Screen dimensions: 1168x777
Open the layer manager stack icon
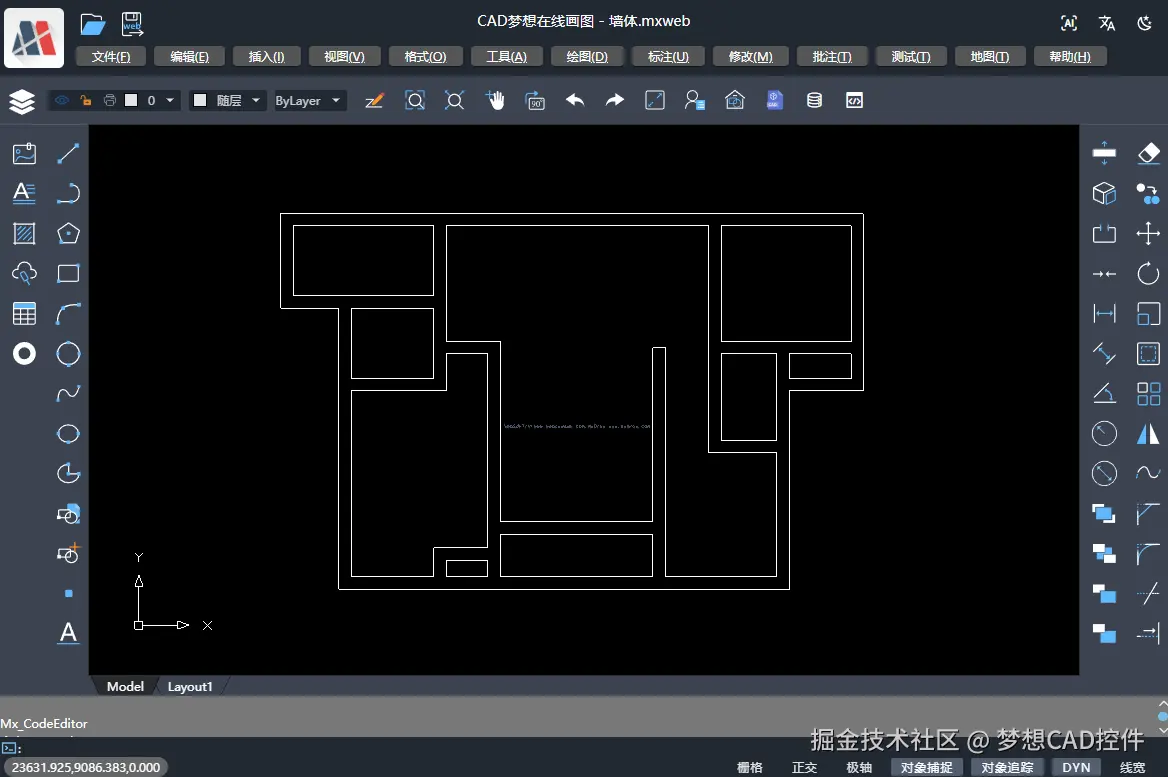22,101
